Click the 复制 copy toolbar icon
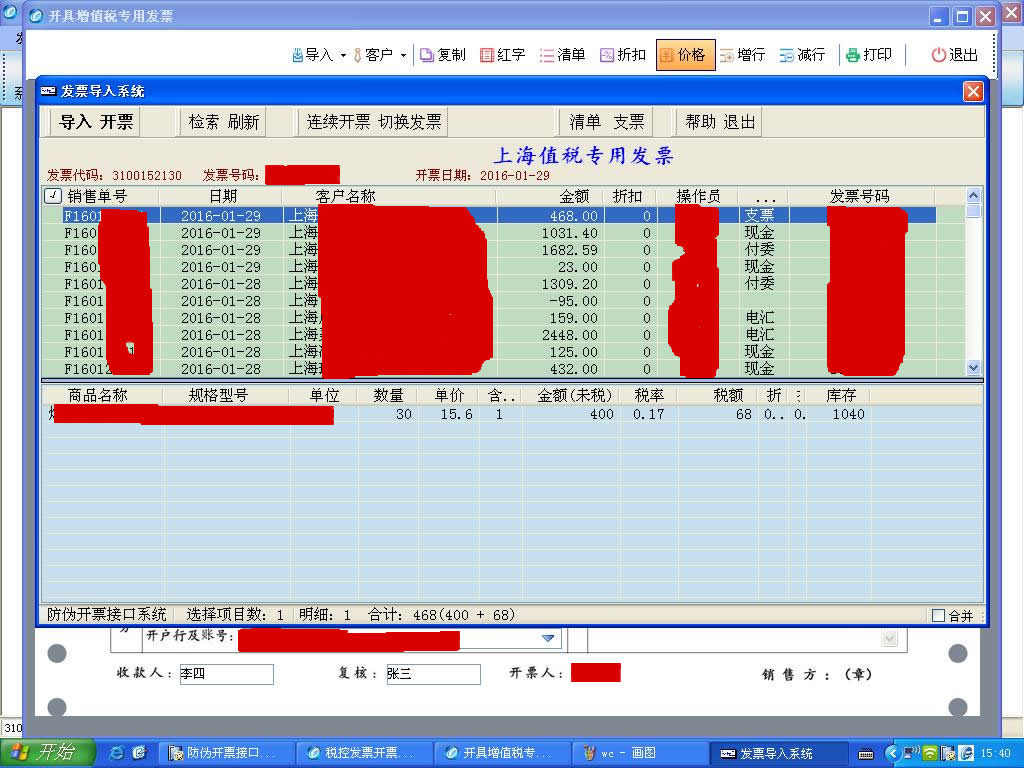The height and width of the screenshot is (768, 1024). click(443, 55)
